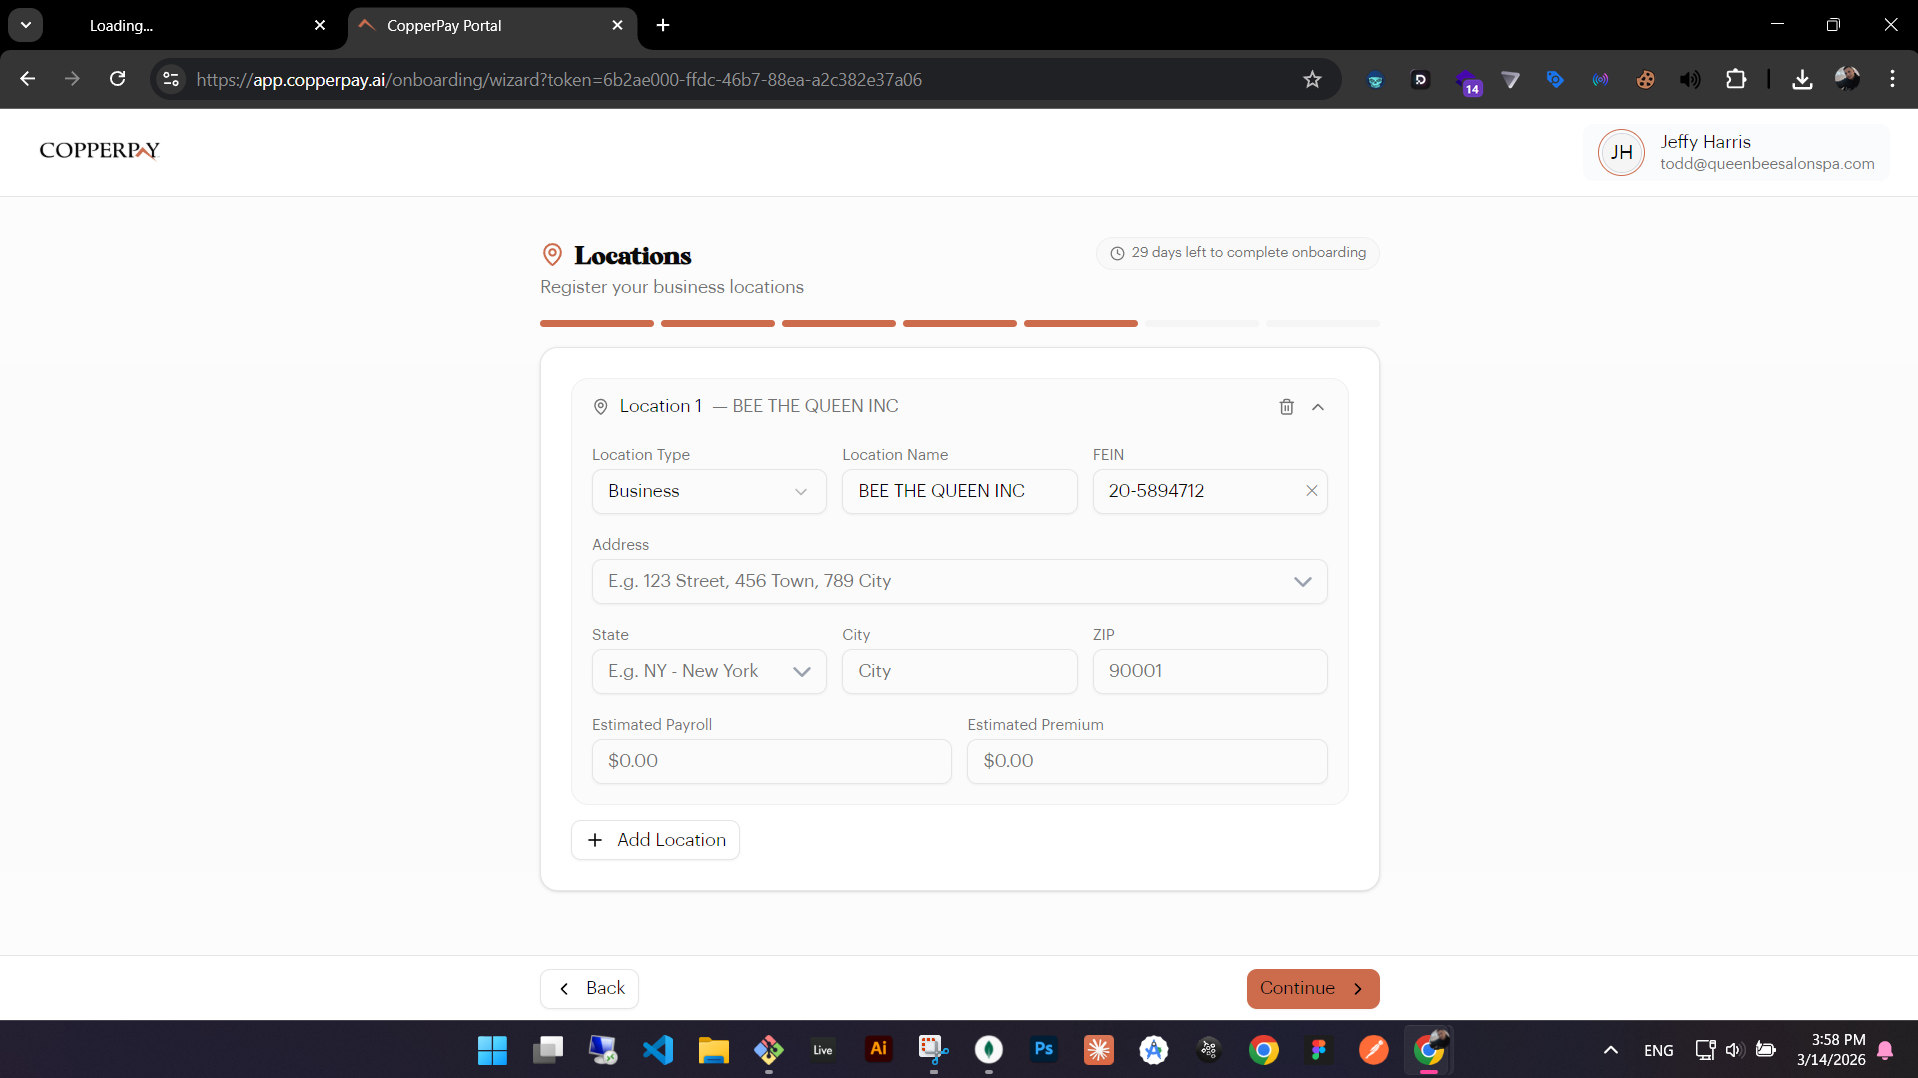Image resolution: width=1918 pixels, height=1078 pixels.
Task: Open a new browser tab
Action: coord(663,26)
